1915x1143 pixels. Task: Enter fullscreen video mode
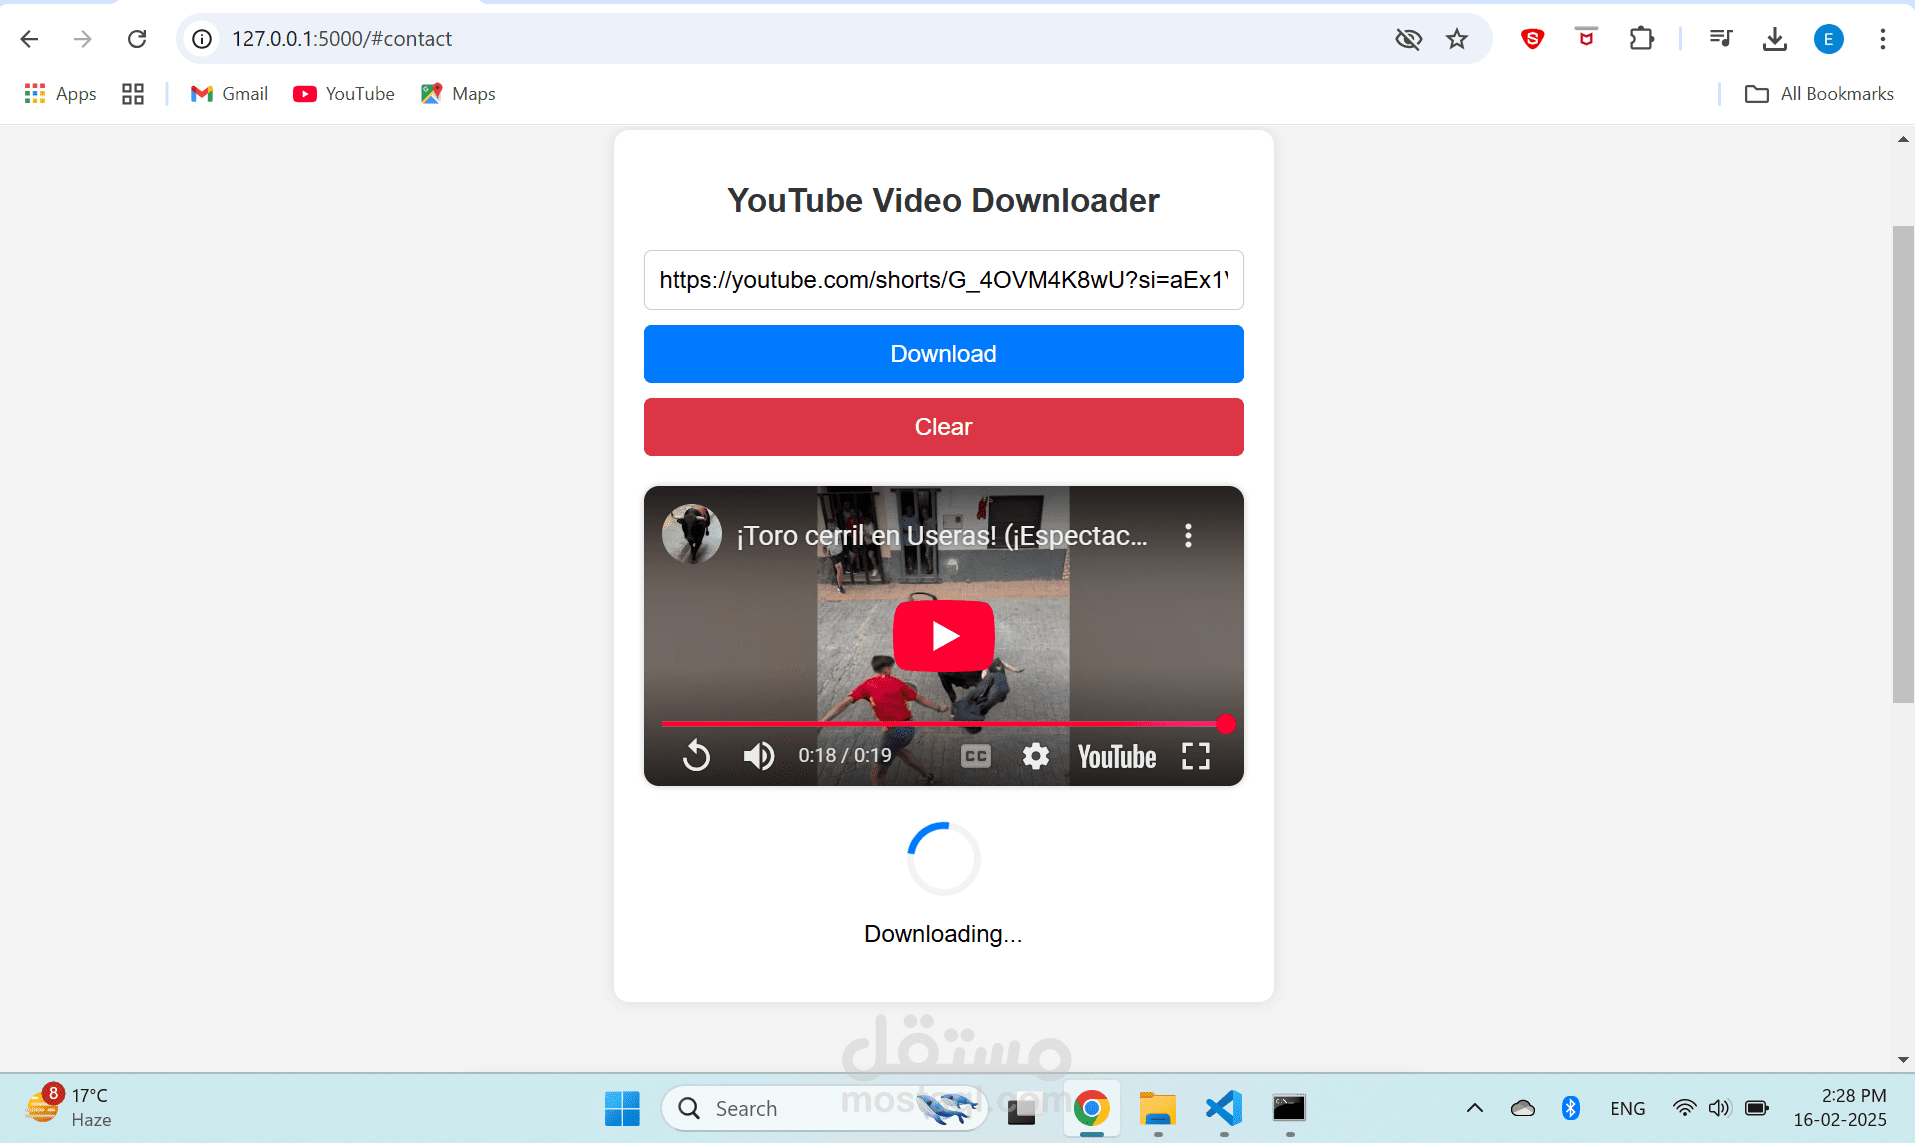click(x=1195, y=756)
